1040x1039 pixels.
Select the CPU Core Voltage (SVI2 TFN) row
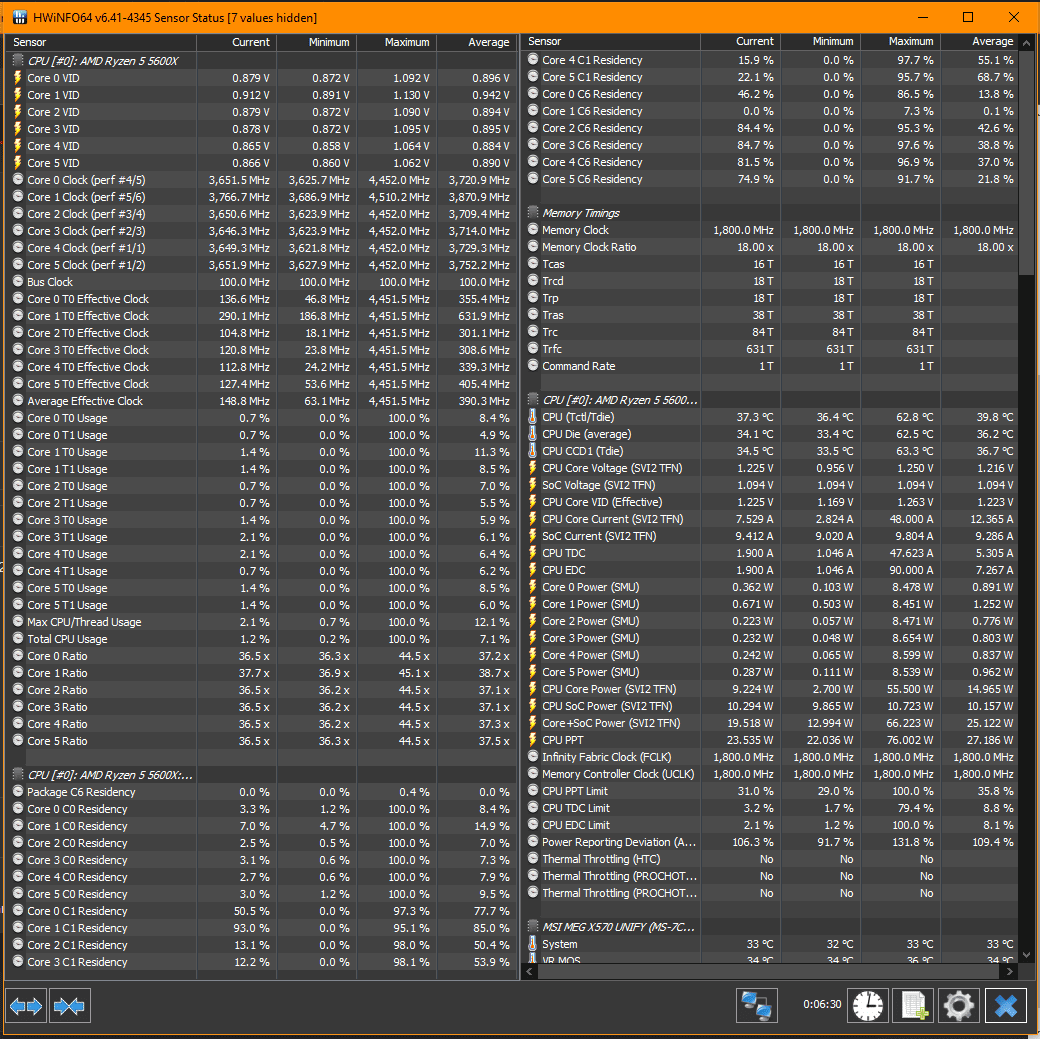click(770, 468)
